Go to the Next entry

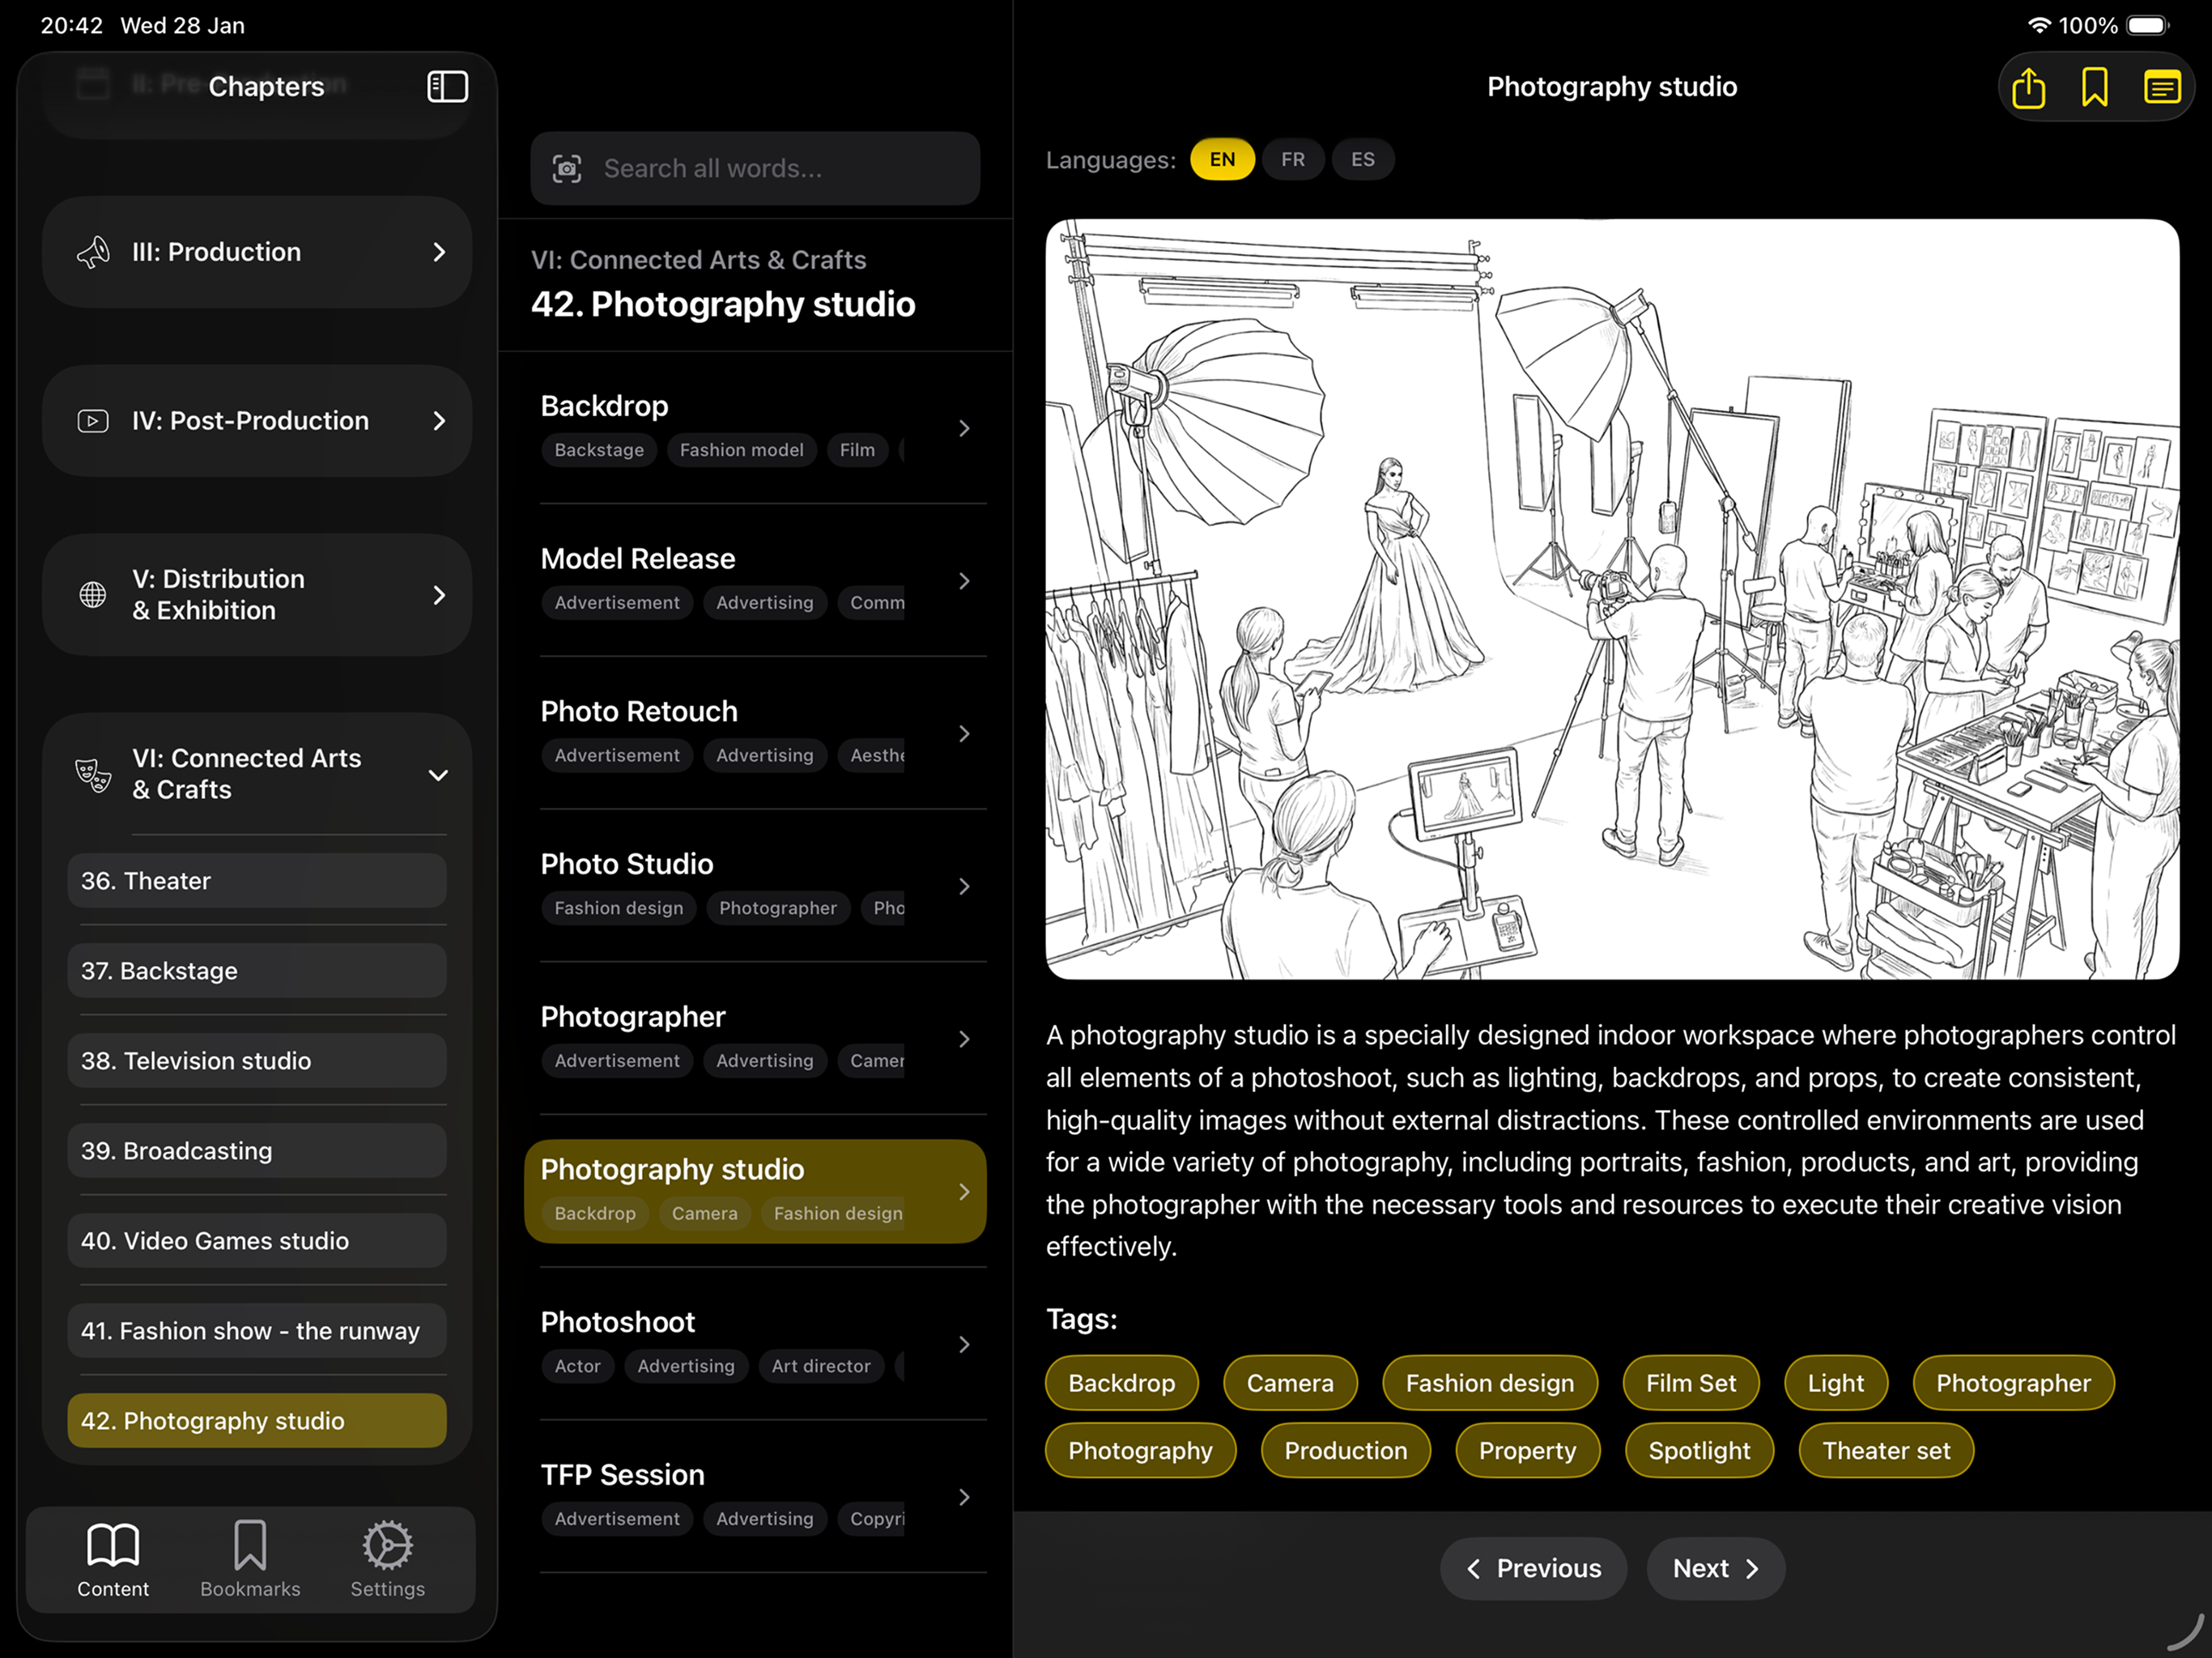click(x=1716, y=1569)
